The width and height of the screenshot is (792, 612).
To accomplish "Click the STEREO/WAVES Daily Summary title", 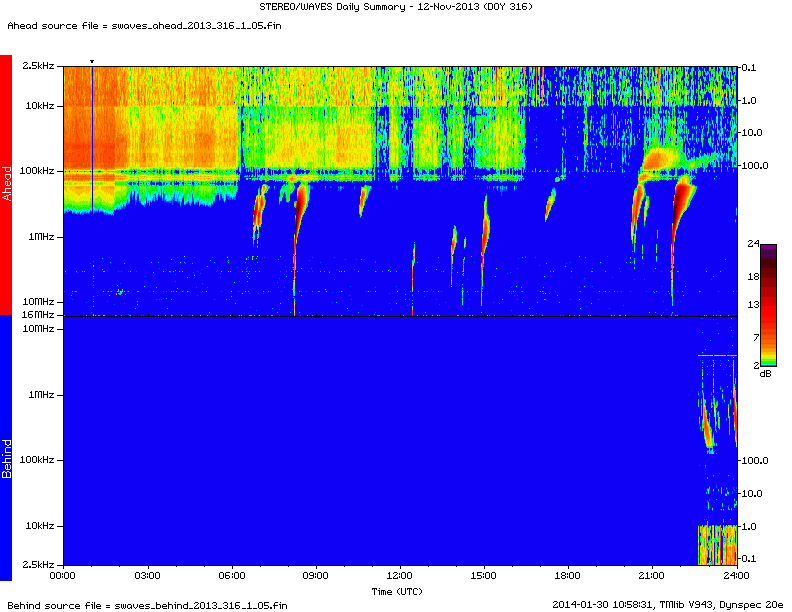I will [397, 8].
